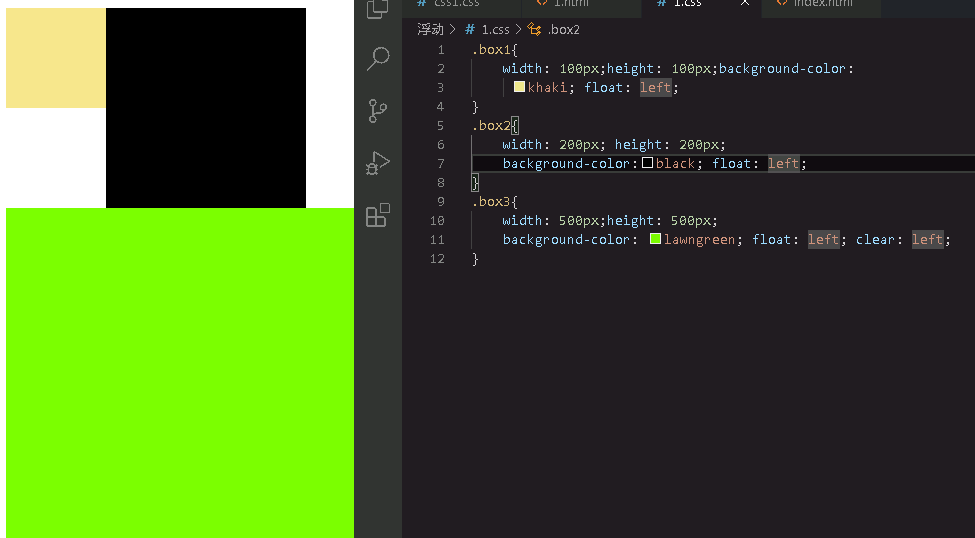Image resolution: width=975 pixels, height=538 pixels.
Task: Click the 'lawngreen' color value text
Action: coord(700,239)
